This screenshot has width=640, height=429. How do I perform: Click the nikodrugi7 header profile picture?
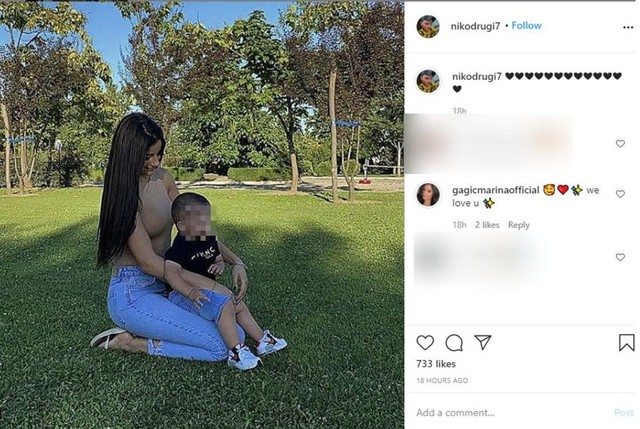428,27
